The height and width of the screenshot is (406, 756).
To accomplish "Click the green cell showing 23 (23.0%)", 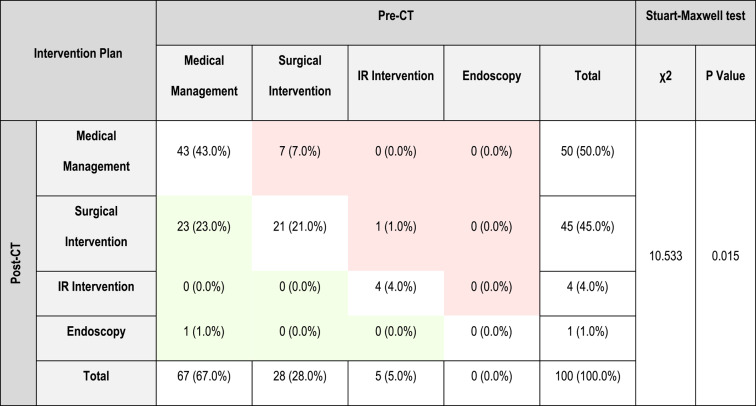I will [x=203, y=227].
